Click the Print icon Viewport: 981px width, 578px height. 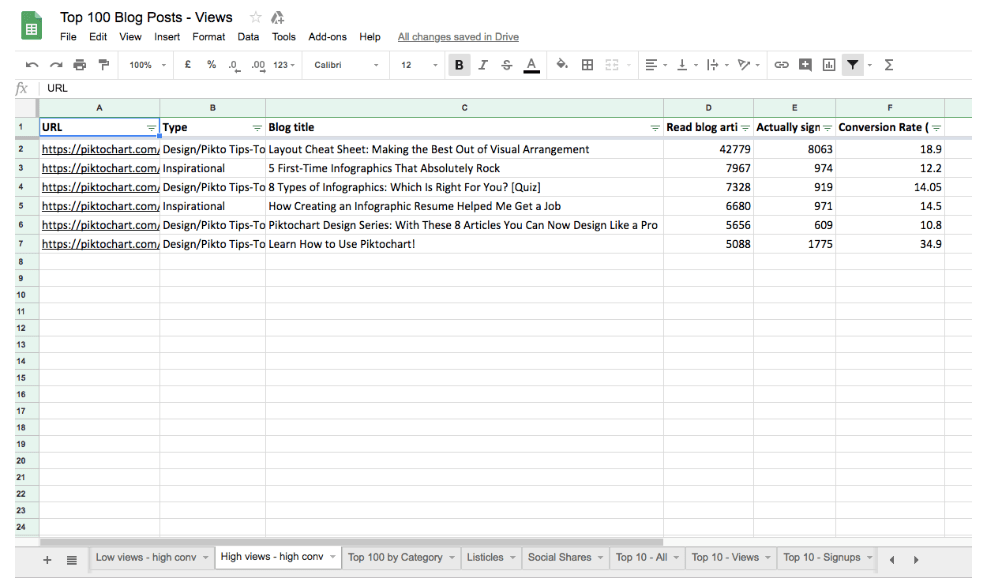[x=79, y=65]
